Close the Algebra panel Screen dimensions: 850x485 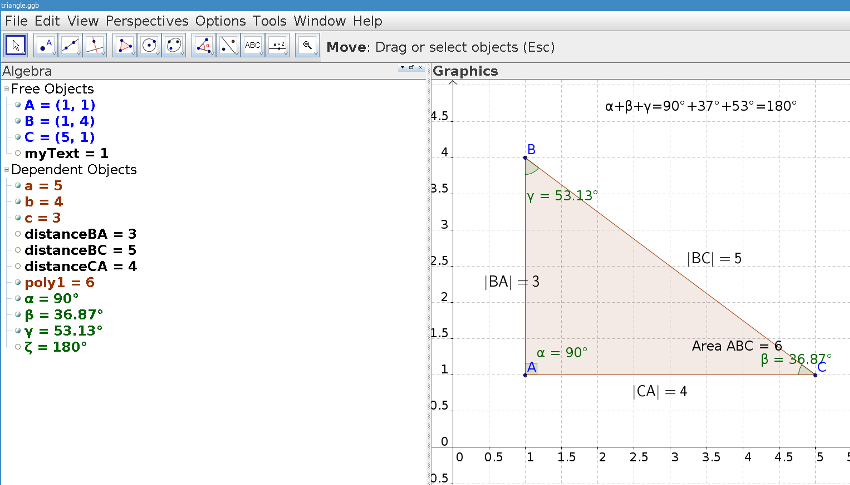(x=420, y=67)
